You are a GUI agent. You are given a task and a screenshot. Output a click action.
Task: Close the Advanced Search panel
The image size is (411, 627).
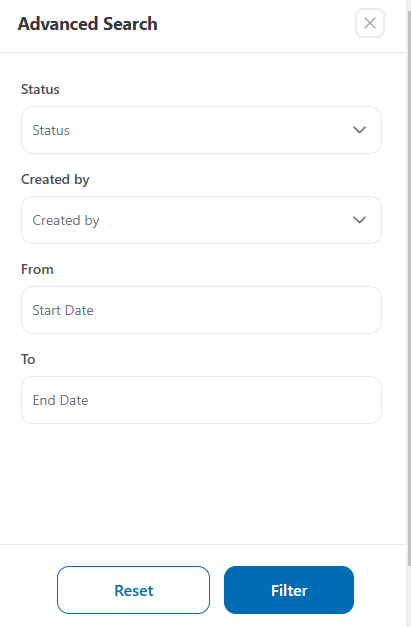(x=370, y=23)
